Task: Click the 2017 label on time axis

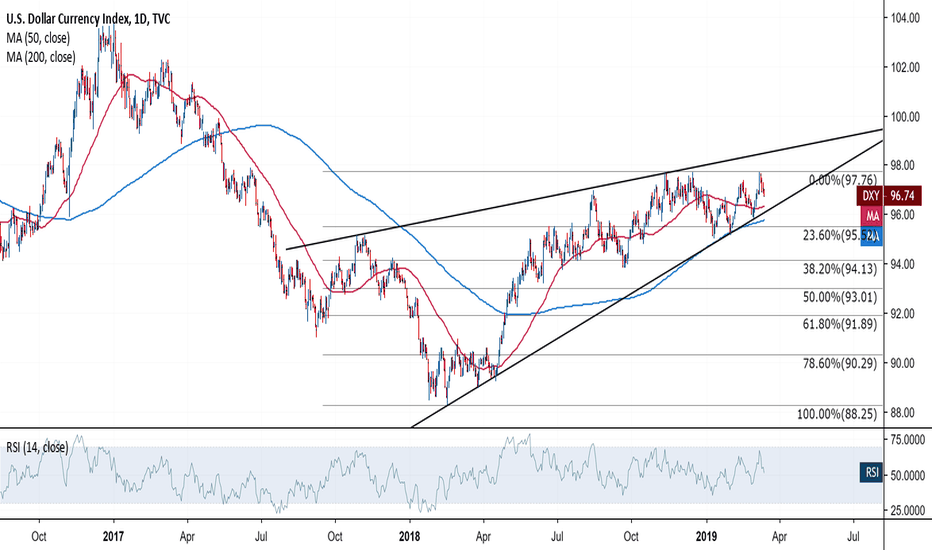Action: tap(113, 537)
